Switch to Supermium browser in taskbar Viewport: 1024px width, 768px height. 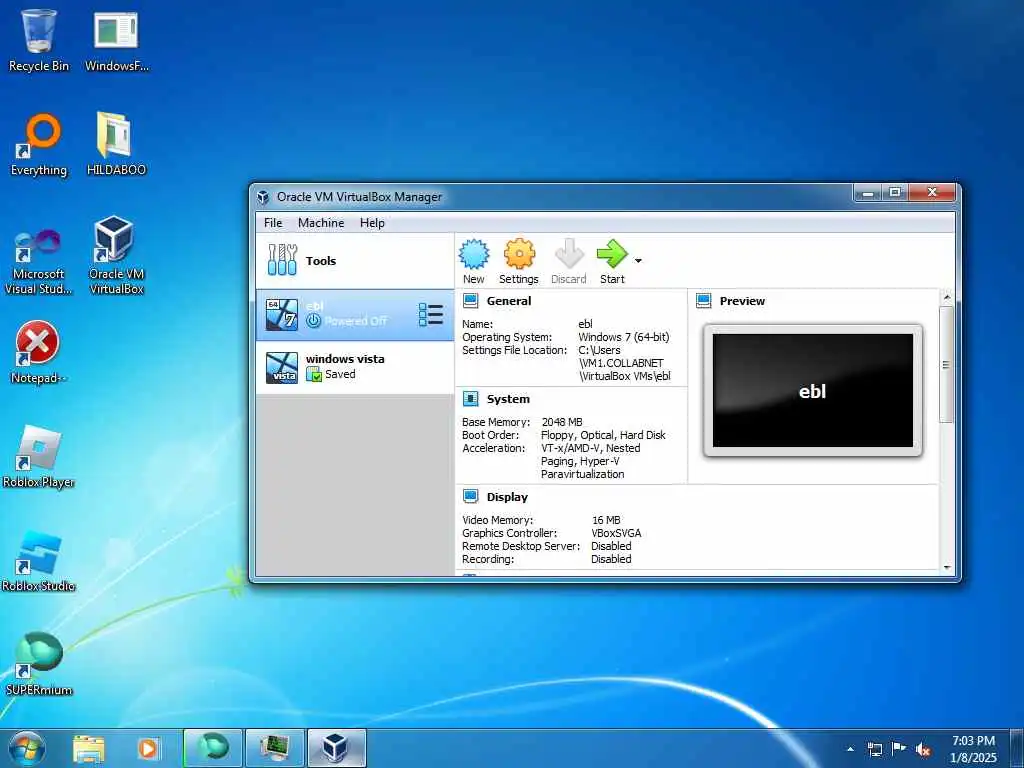click(213, 748)
